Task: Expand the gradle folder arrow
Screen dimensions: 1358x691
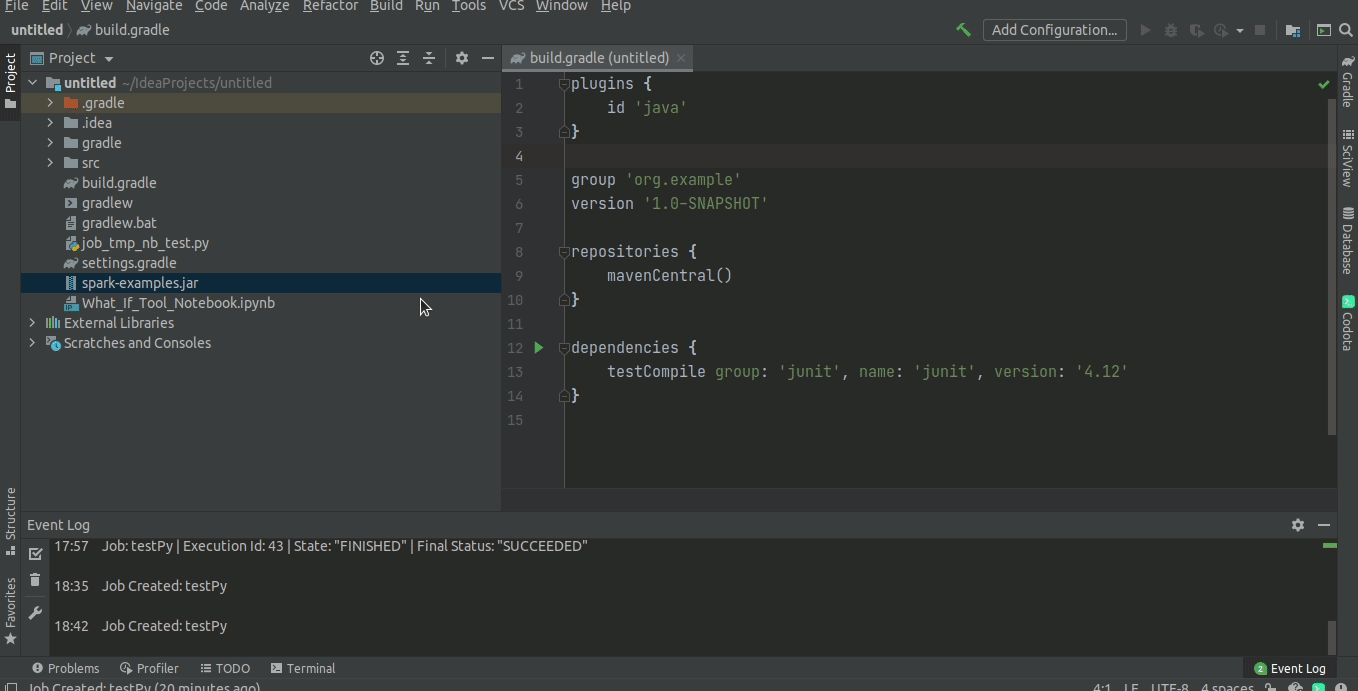Action: [50, 143]
